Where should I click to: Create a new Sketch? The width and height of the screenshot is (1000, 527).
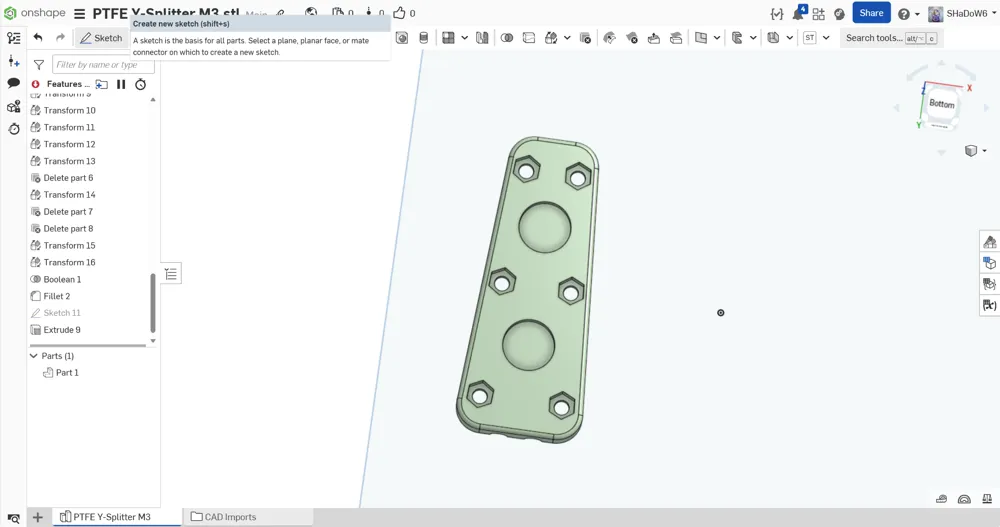point(101,38)
